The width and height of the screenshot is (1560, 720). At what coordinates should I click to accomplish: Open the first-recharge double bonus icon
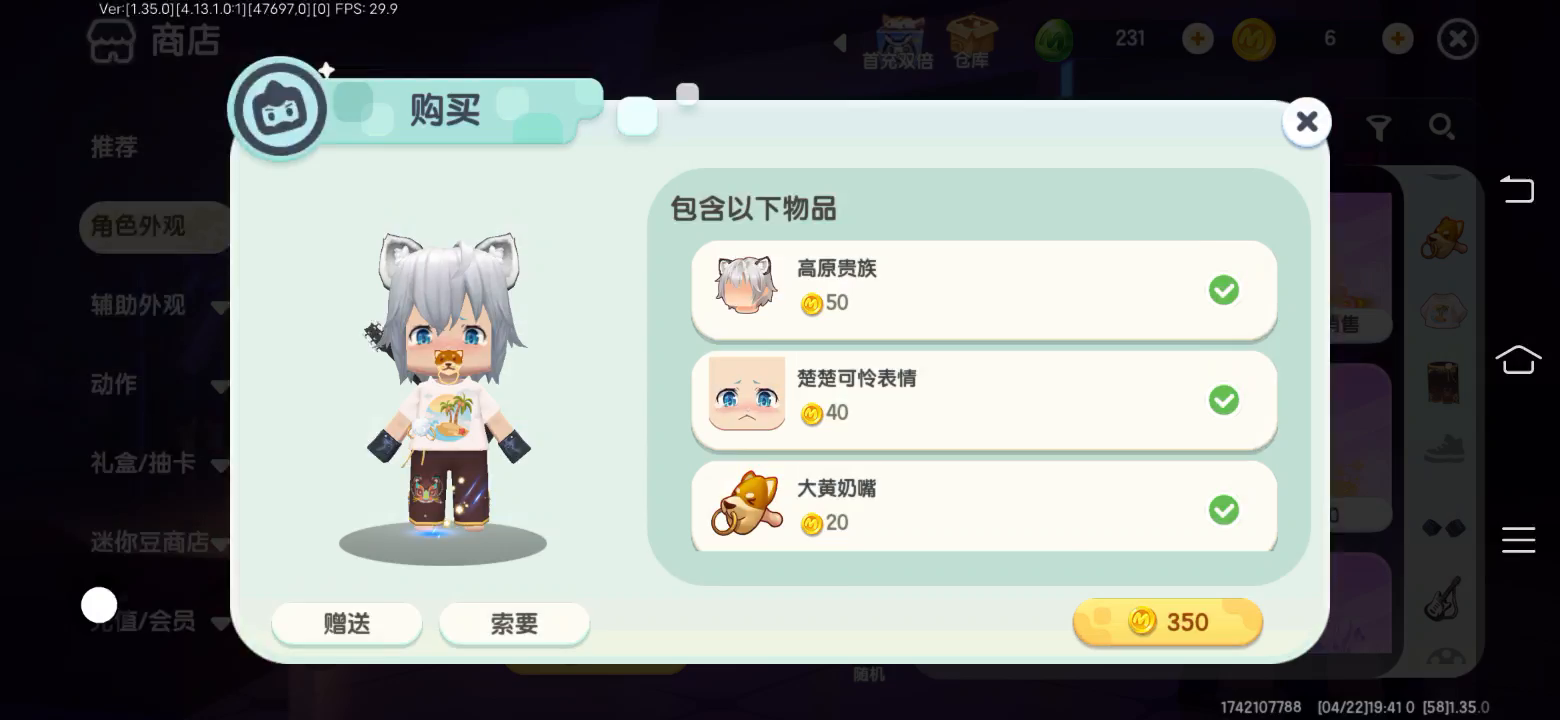(898, 42)
